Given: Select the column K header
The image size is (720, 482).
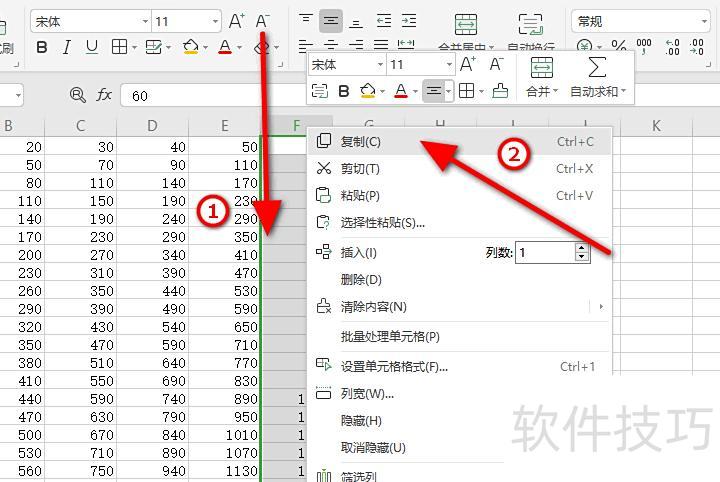Looking at the screenshot, I should [656, 125].
